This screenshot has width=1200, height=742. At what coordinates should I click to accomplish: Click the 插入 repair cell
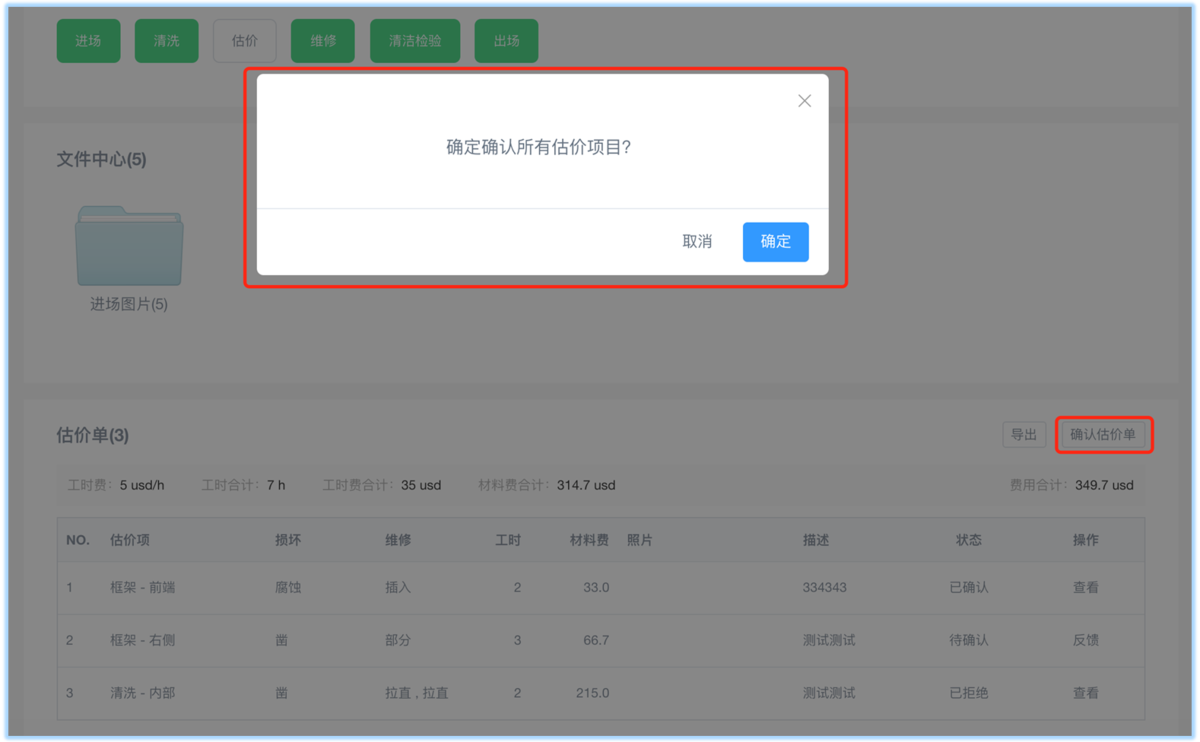tap(398, 587)
